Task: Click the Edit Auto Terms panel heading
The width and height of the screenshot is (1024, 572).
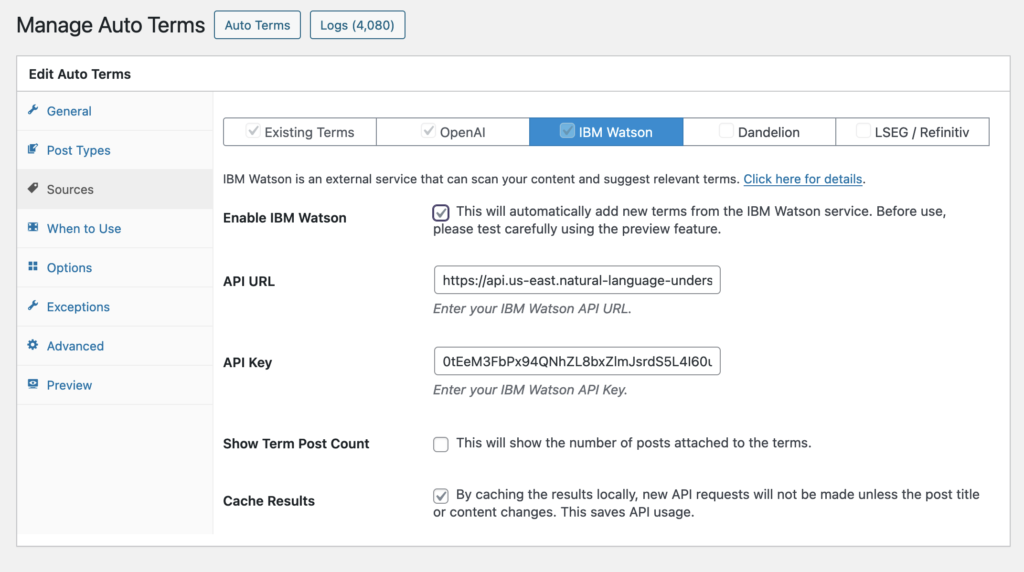Action: tap(80, 74)
